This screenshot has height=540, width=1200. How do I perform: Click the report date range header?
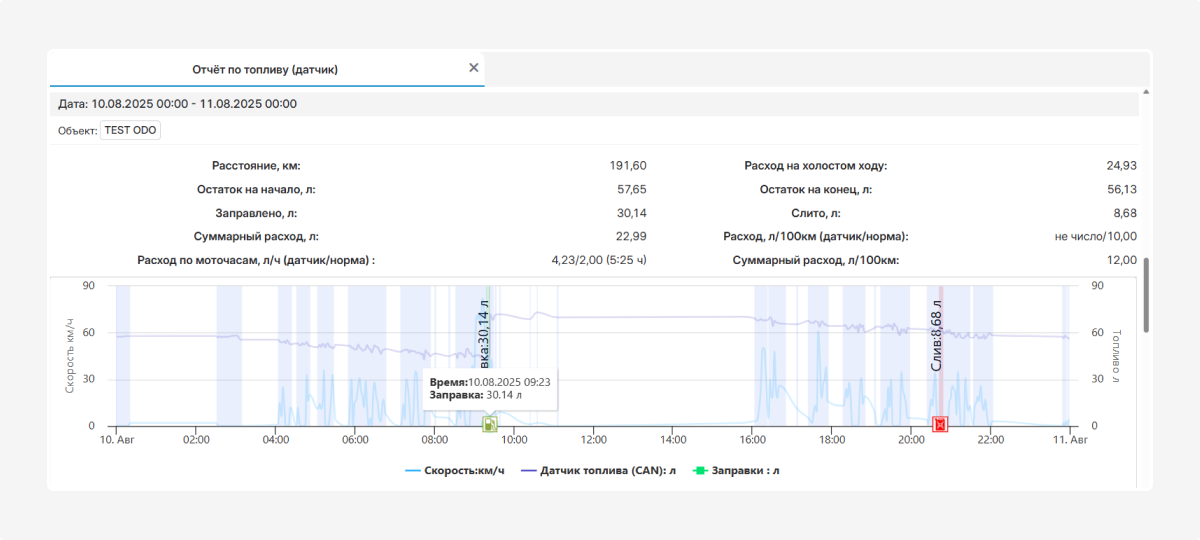[177, 103]
